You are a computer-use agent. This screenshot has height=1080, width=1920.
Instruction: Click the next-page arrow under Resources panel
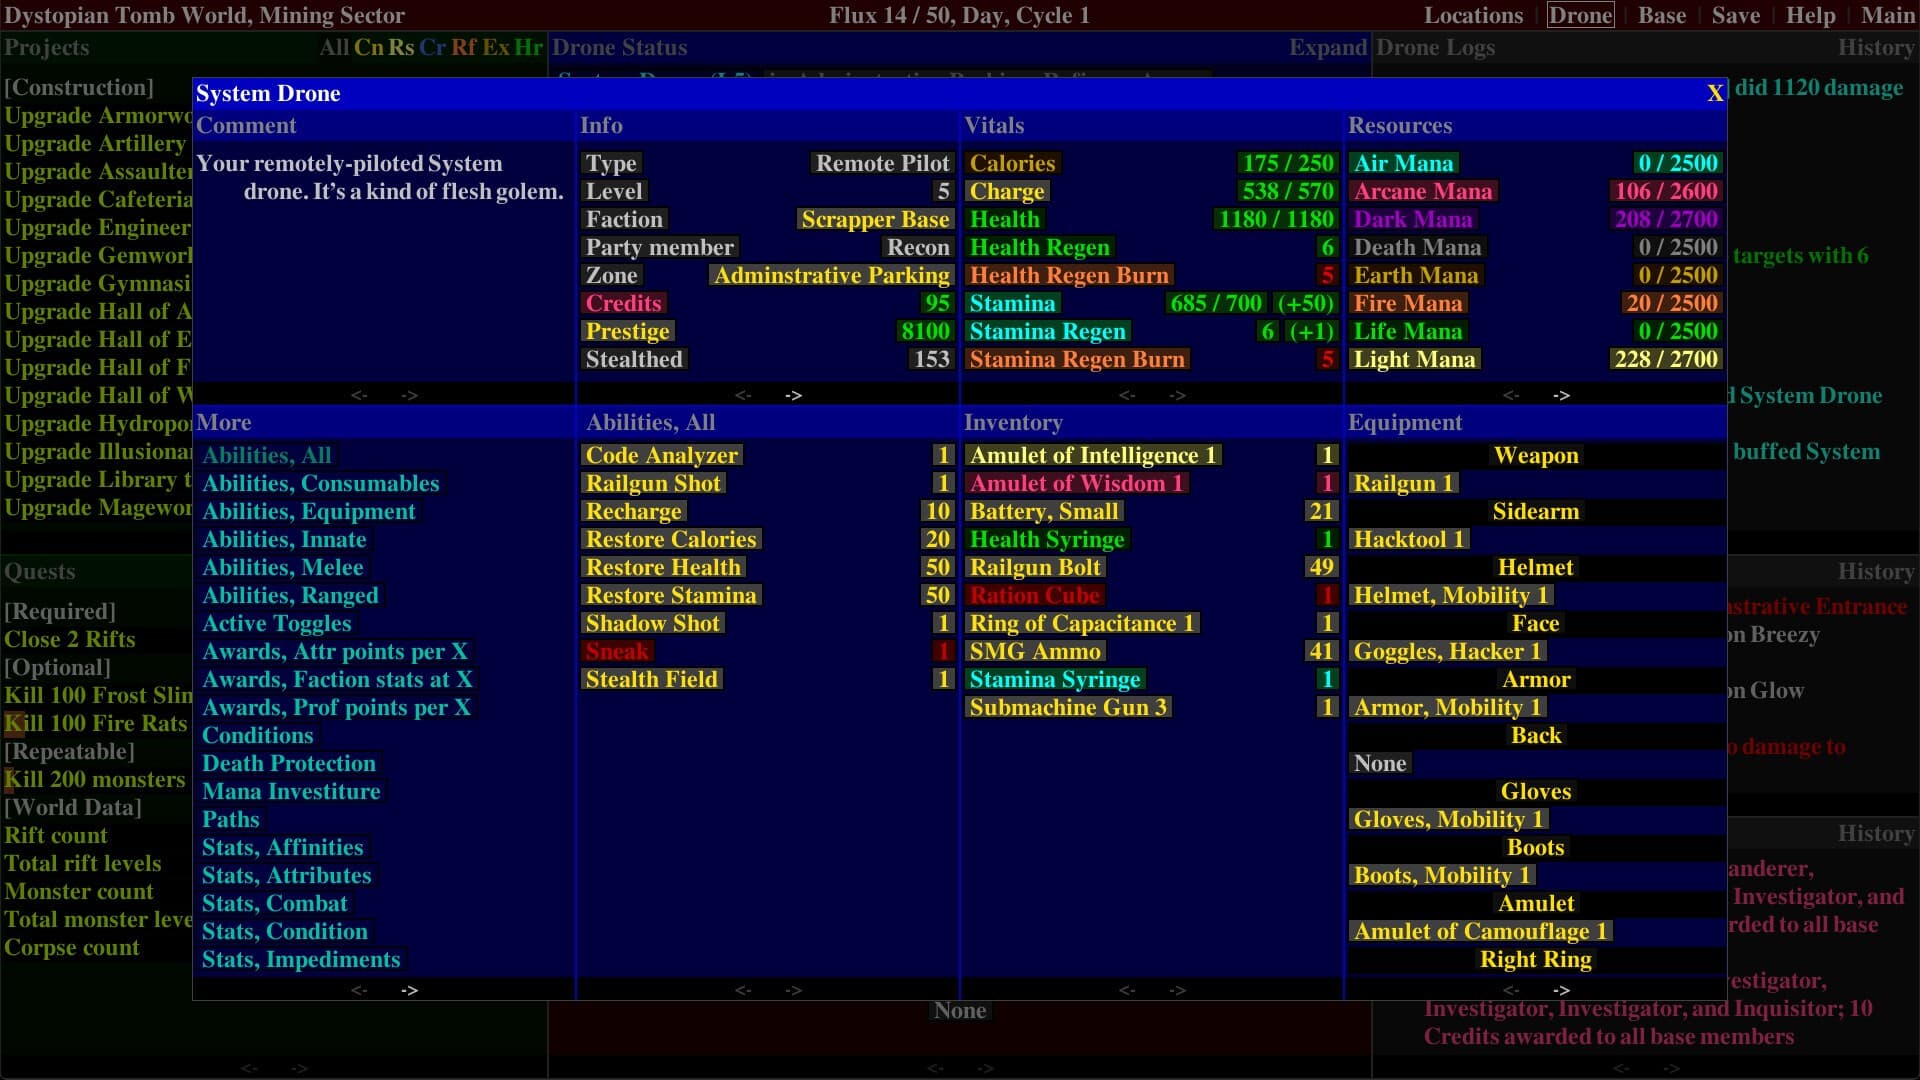point(1561,396)
